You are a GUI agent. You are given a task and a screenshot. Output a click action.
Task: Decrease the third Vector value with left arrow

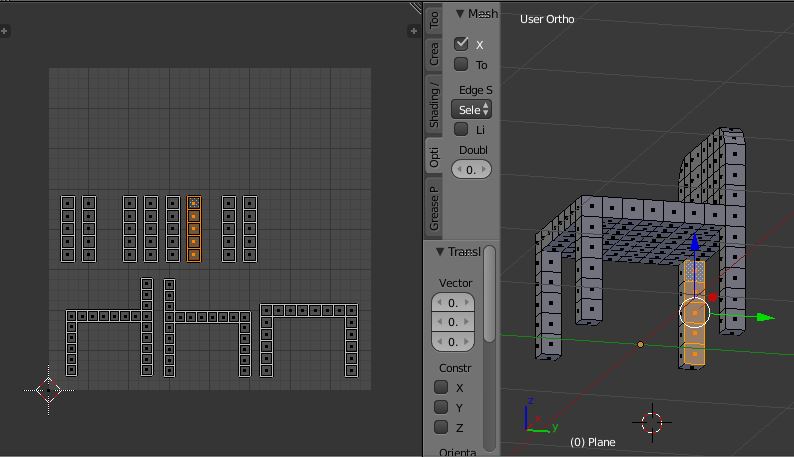pyautogui.click(x=439, y=341)
